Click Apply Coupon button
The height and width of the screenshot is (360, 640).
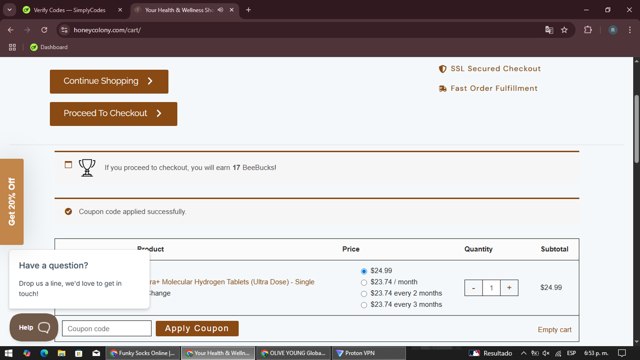197,329
